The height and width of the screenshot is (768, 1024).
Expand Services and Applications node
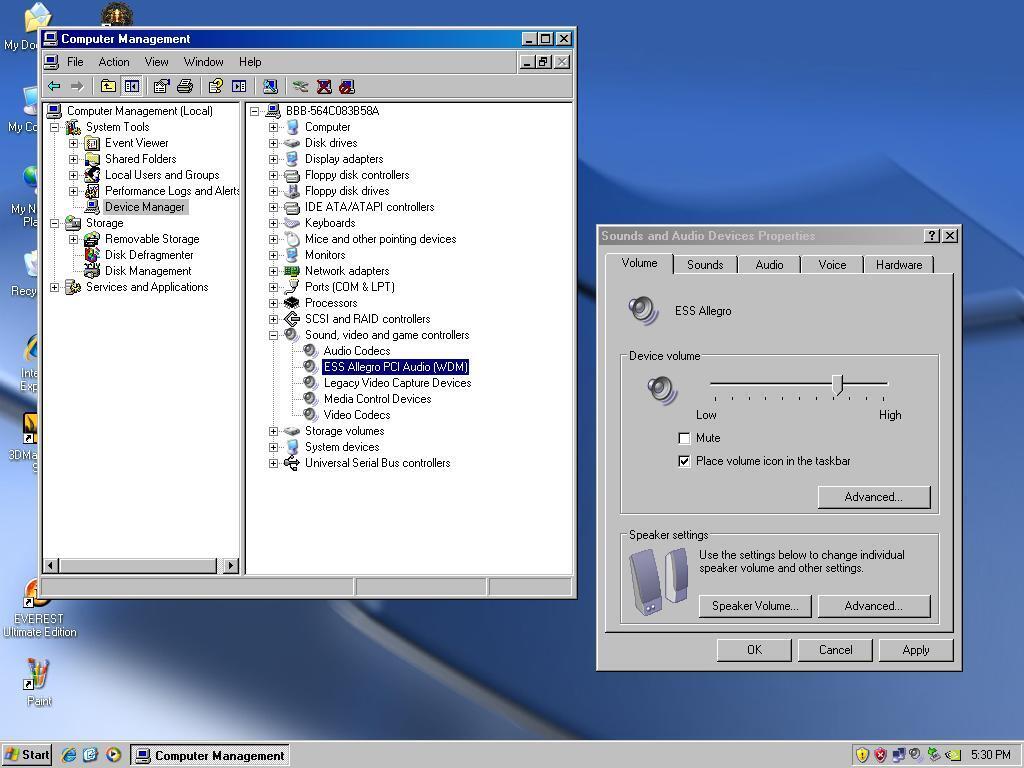pos(54,287)
